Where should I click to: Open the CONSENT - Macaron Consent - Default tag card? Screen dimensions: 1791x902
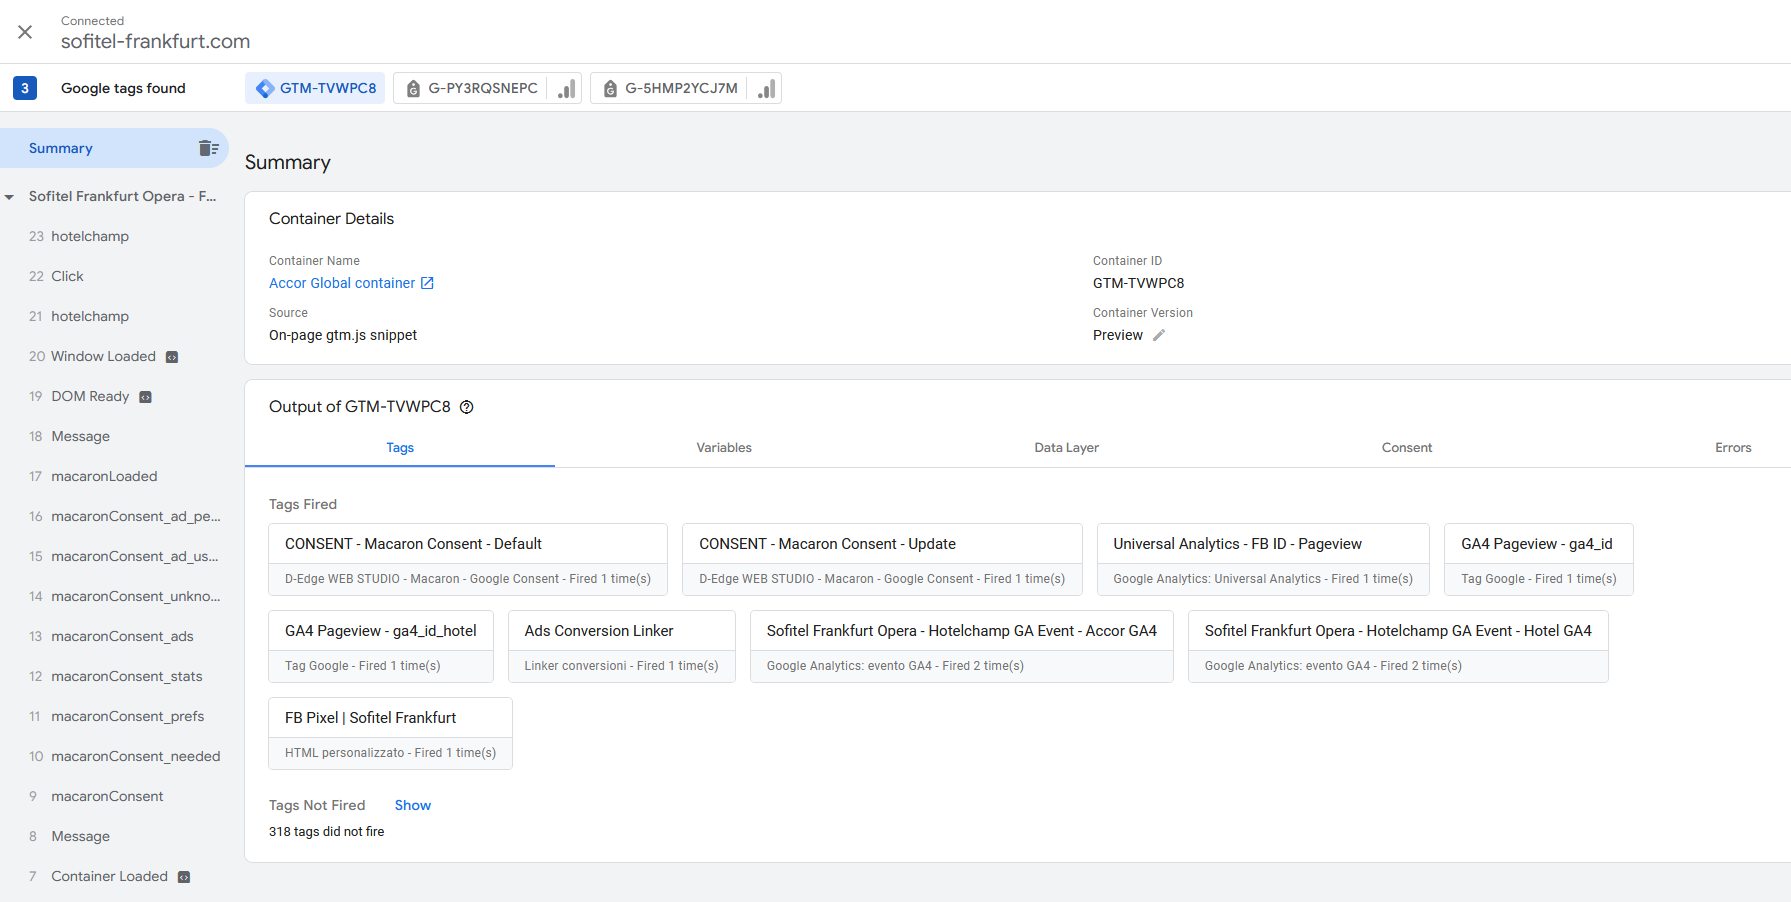point(468,560)
